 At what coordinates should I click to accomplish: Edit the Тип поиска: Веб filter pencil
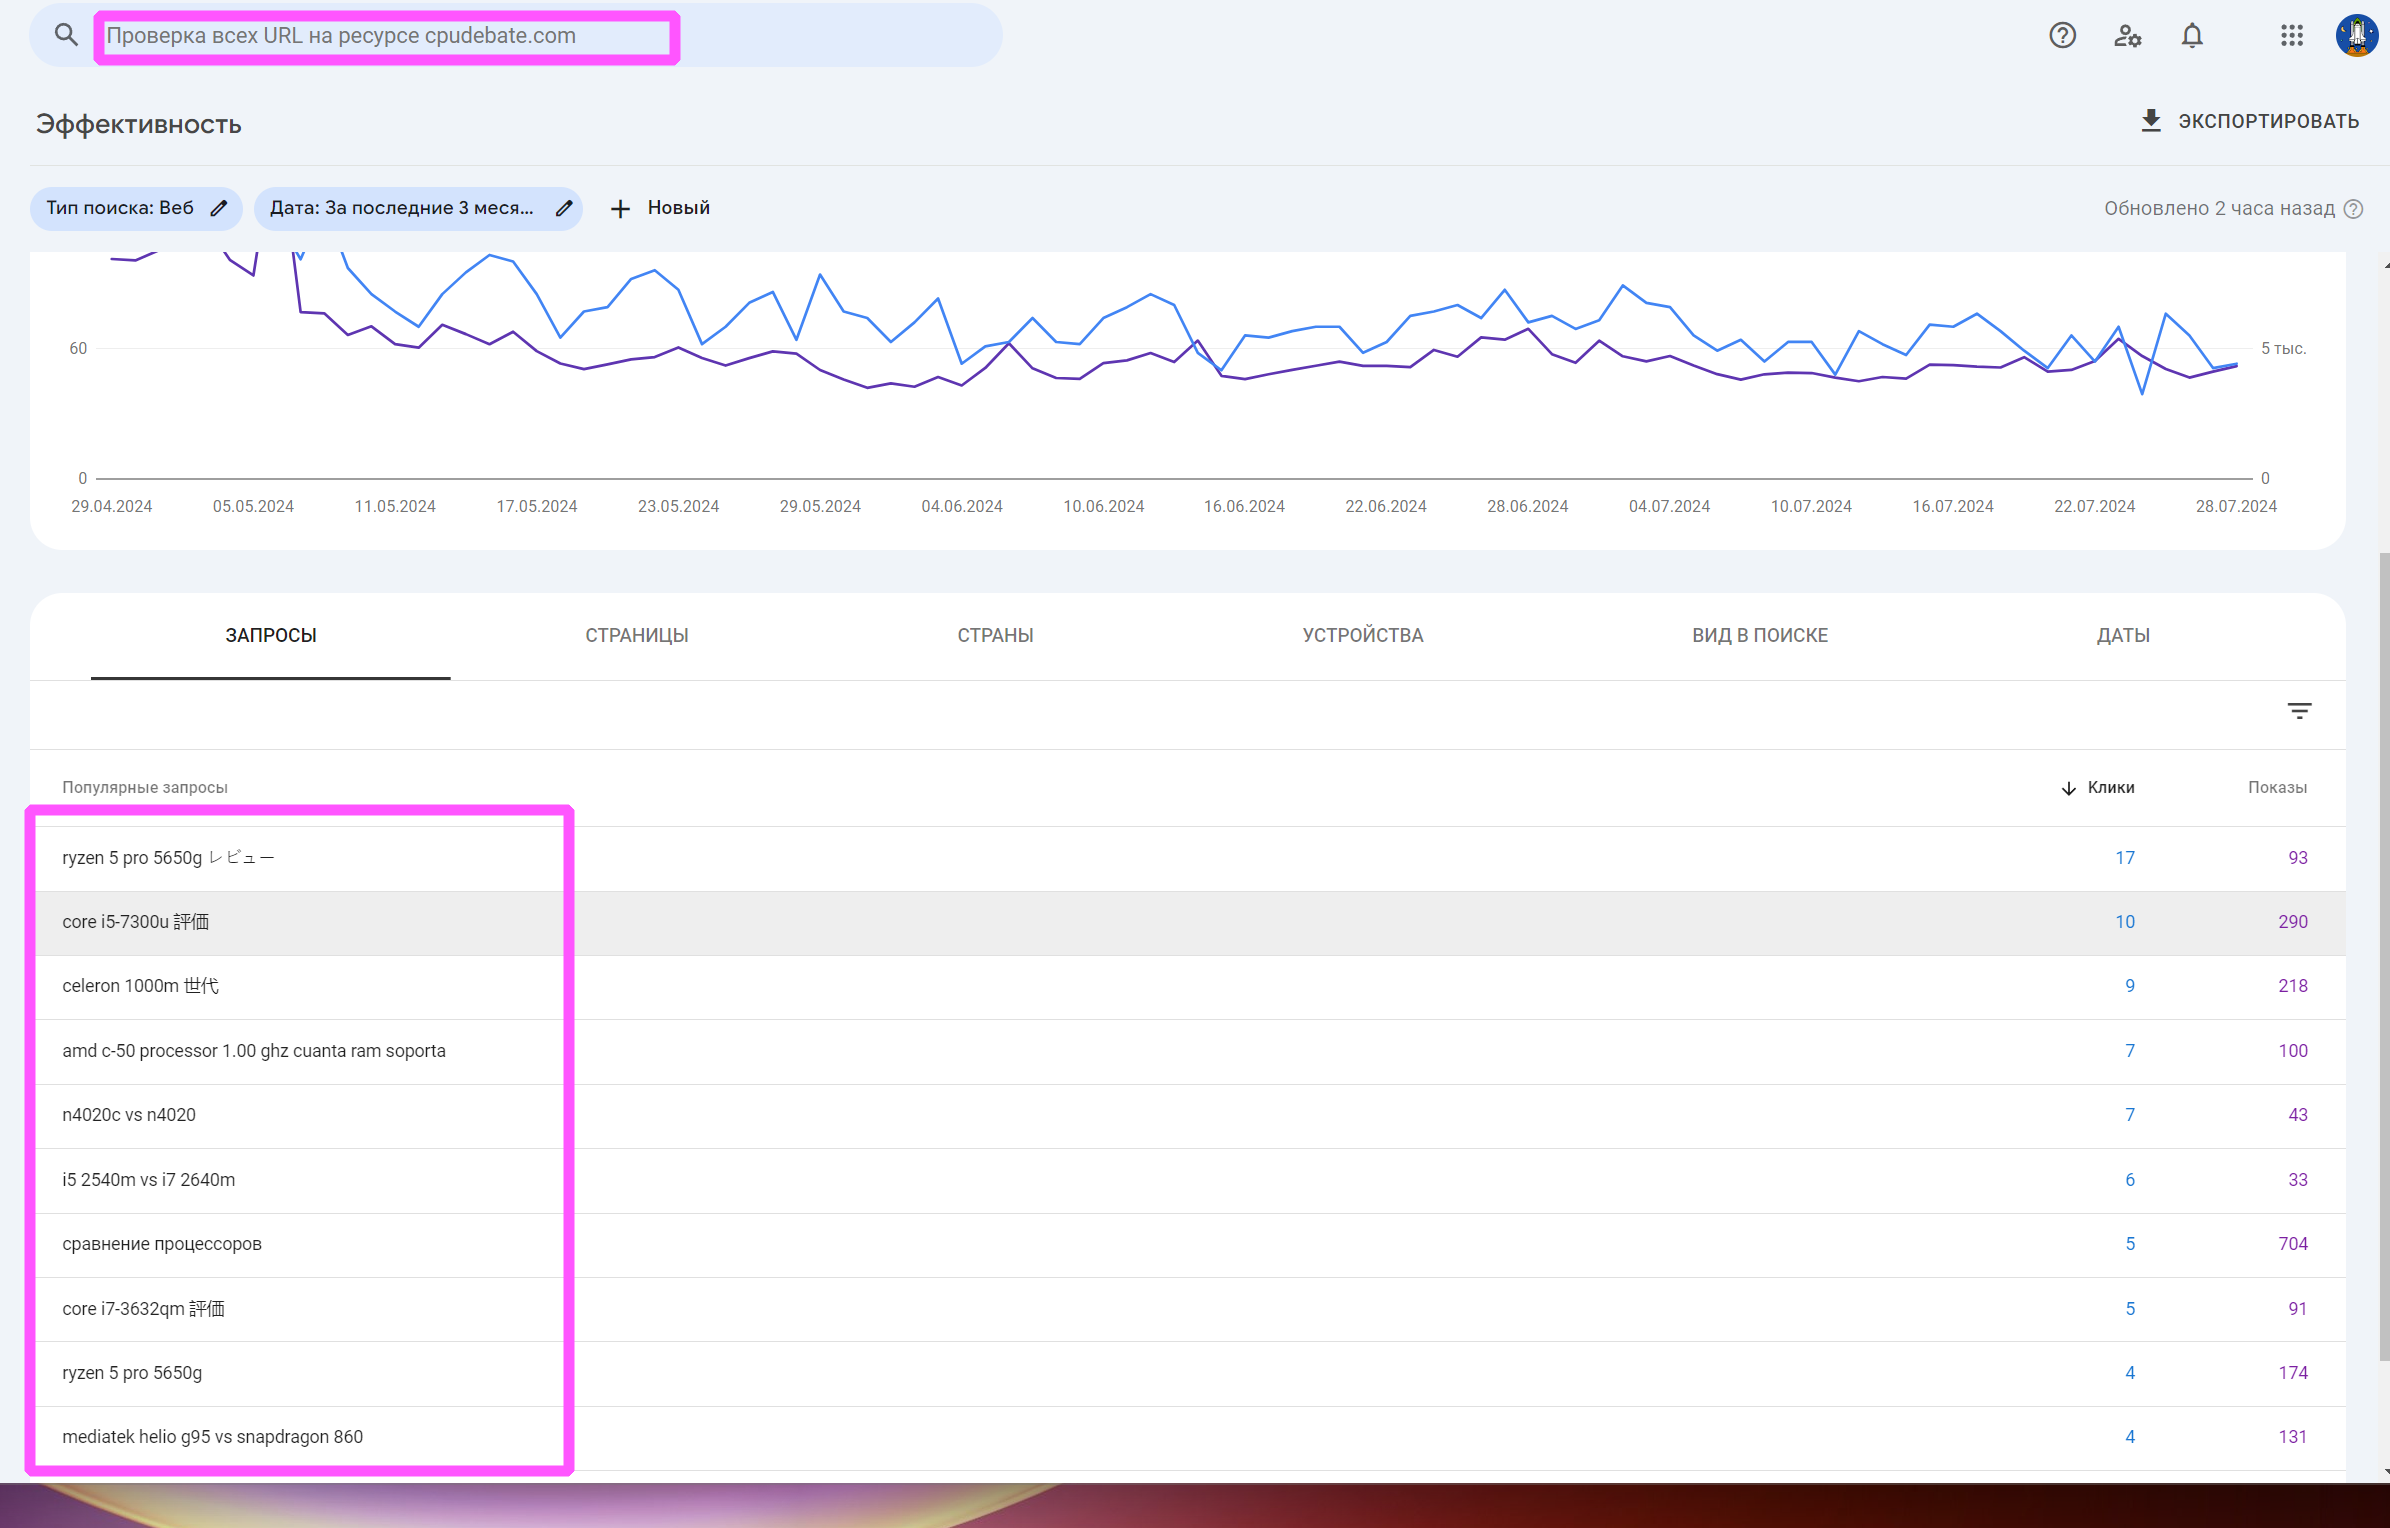tap(219, 208)
